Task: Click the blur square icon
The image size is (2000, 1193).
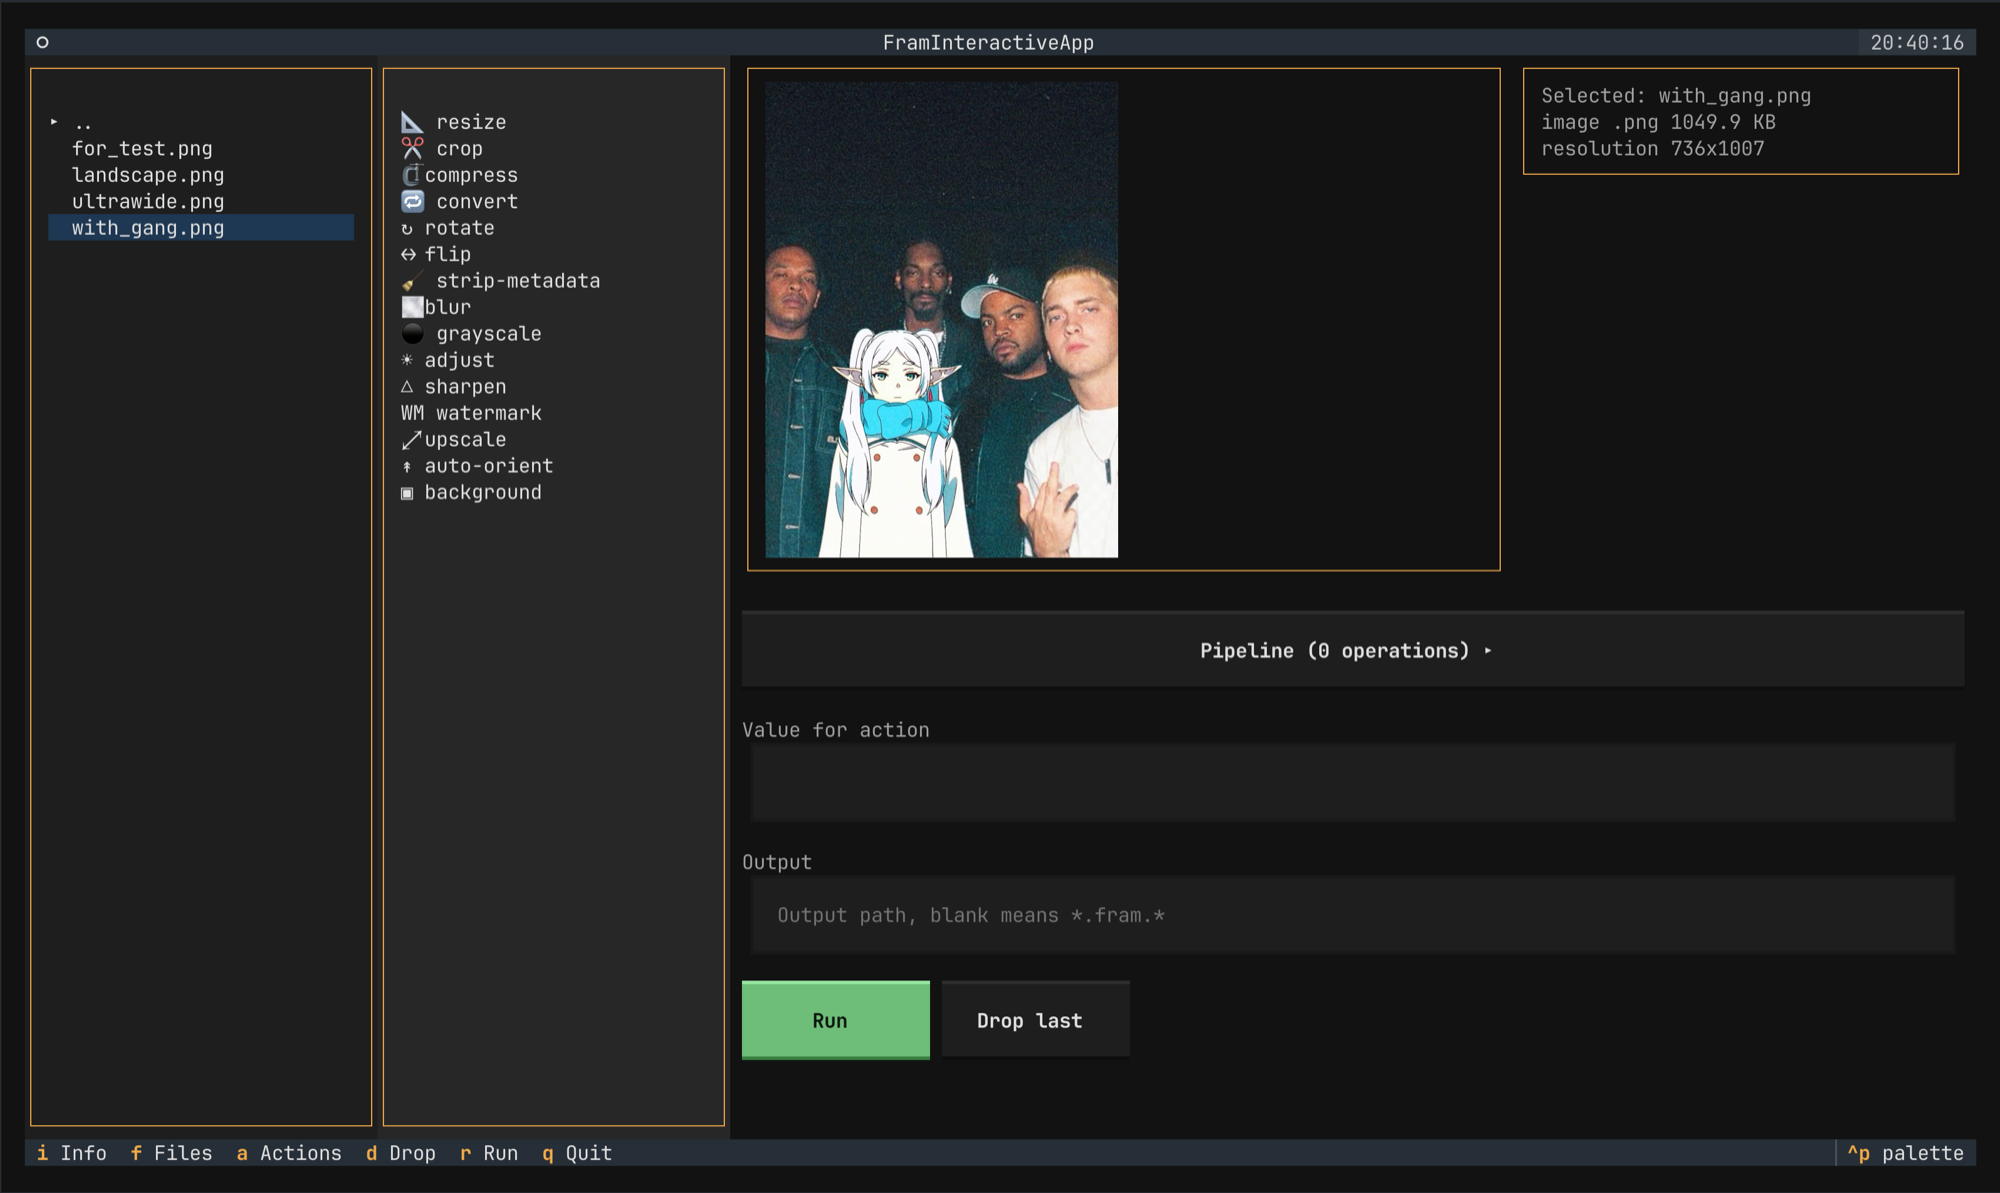Action: [412, 307]
